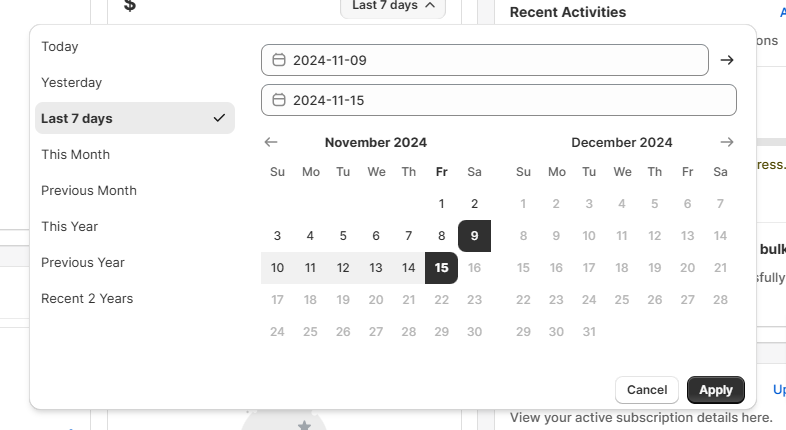This screenshot has width=786, height=430.
Task: Click the calendar icon in the 2024-11-09 field
Action: pyautogui.click(x=279, y=60)
